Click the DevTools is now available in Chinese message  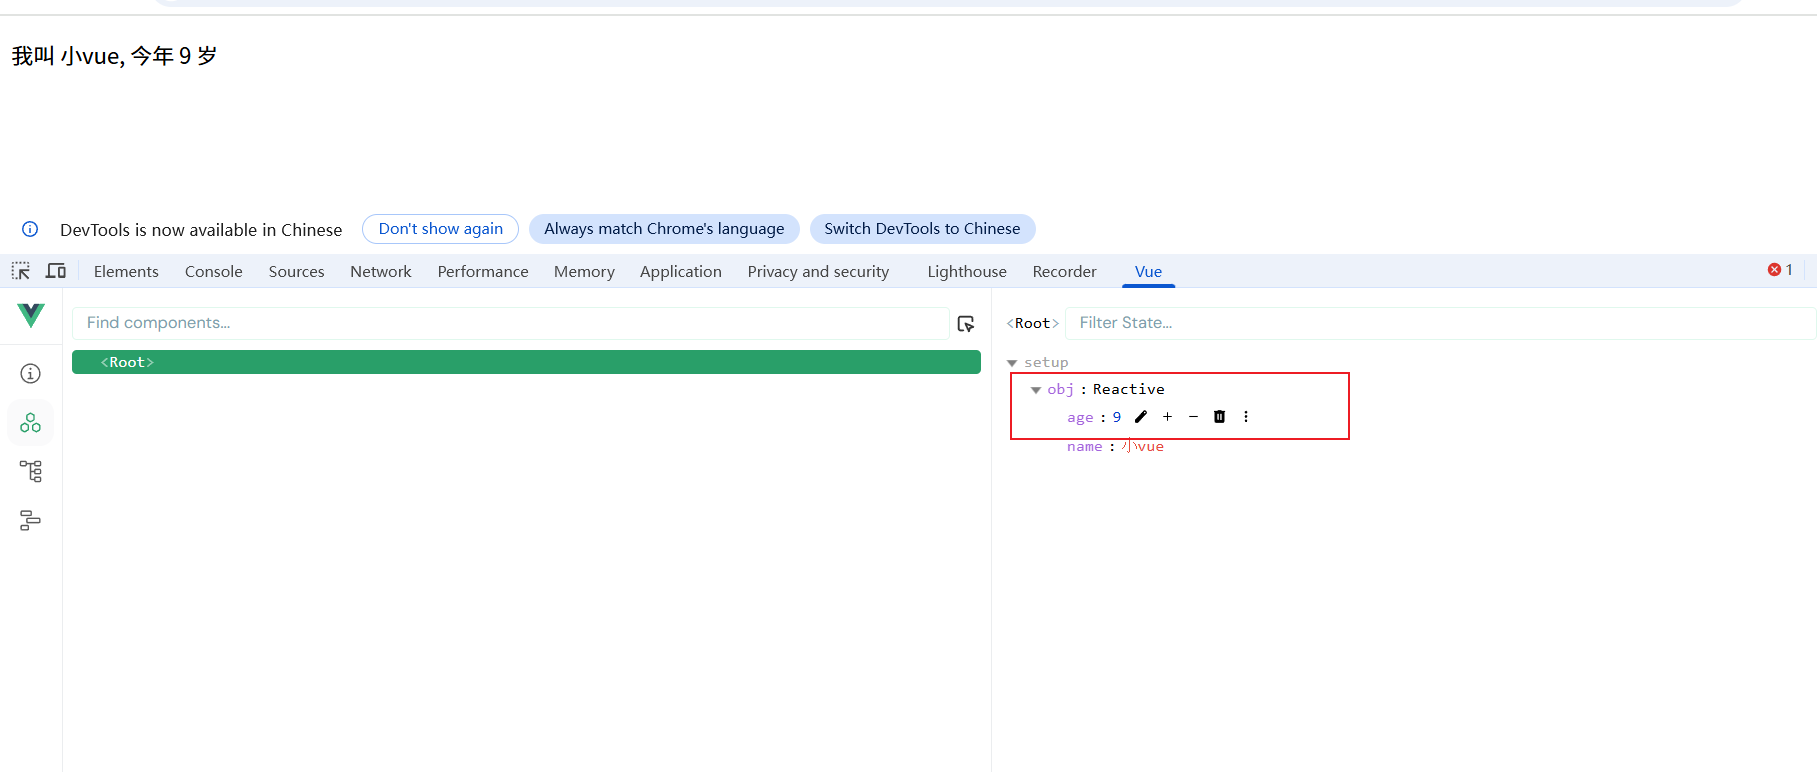click(201, 230)
